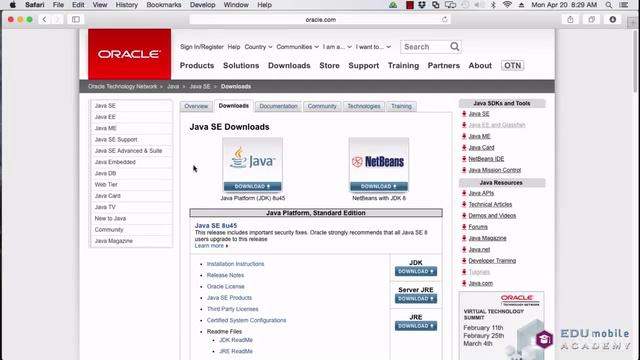Image resolution: width=640 pixels, height=360 pixels.
Task: Switch to the Overview tab
Action: pos(196,106)
